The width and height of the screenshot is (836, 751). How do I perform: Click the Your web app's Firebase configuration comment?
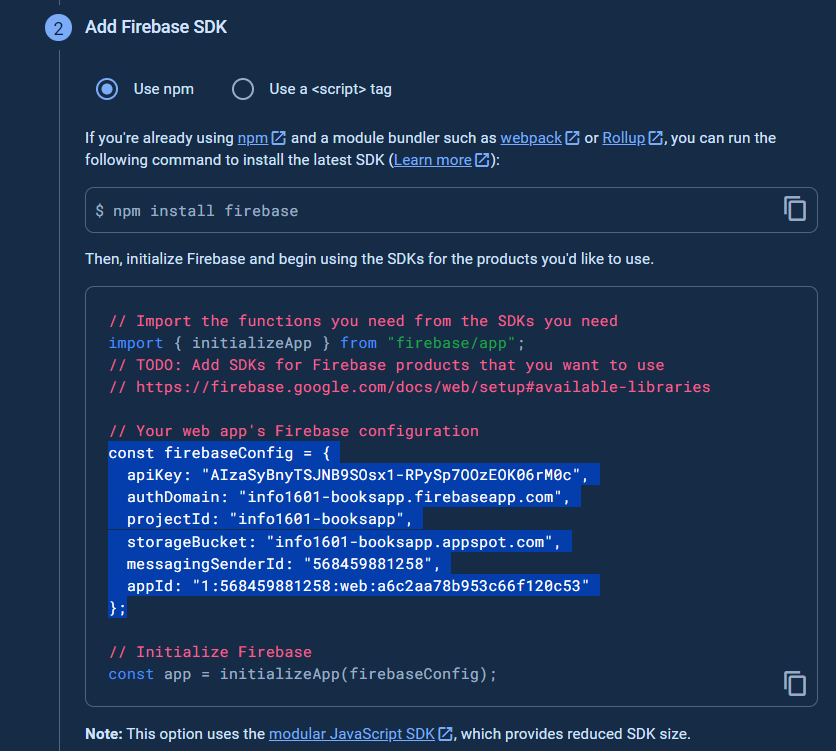[x=294, y=431]
